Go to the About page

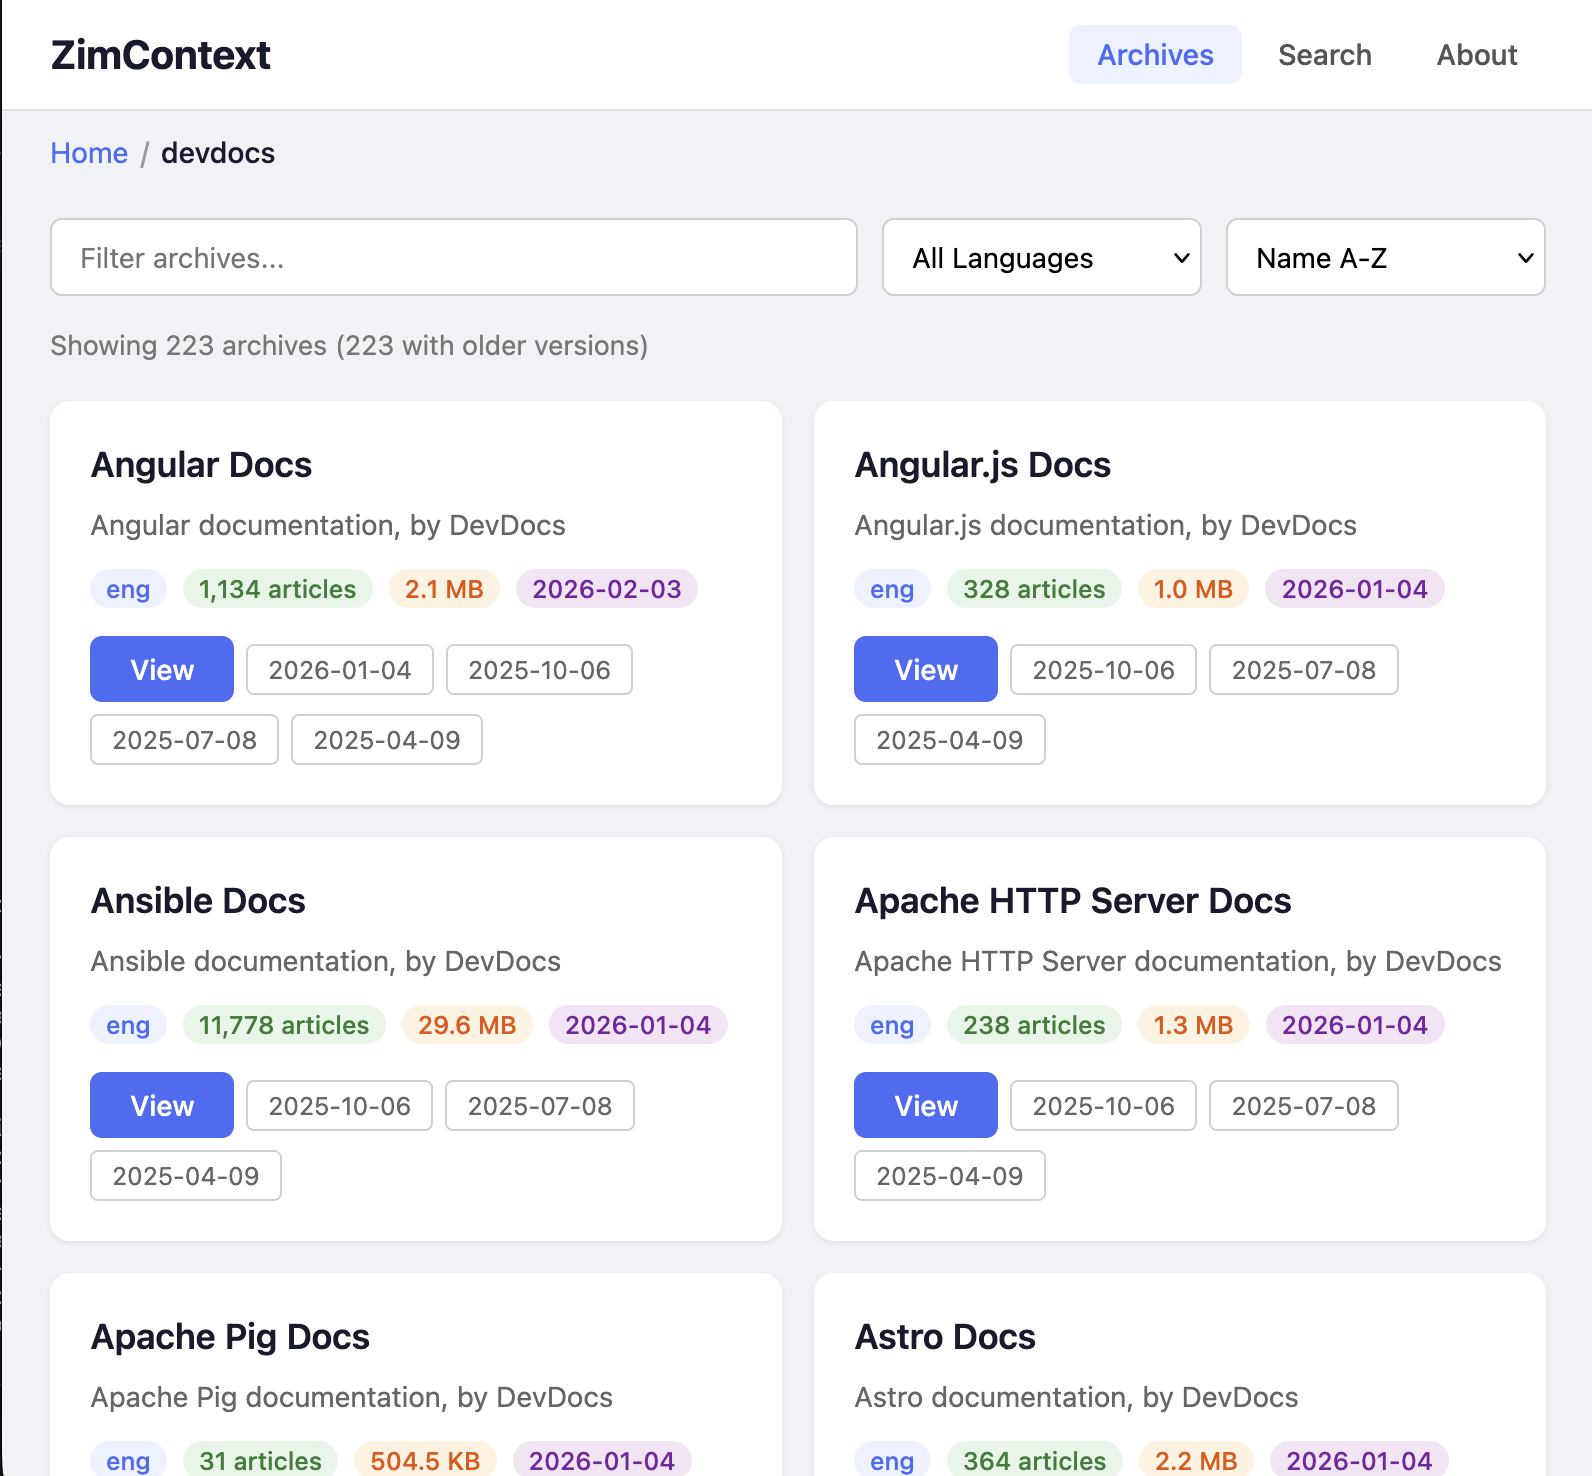click(1476, 55)
